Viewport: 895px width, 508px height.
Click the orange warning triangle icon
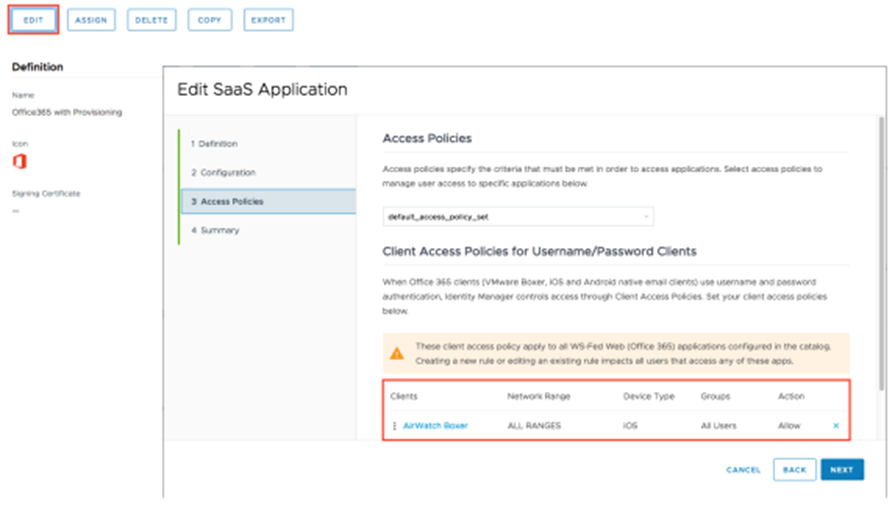coord(397,353)
